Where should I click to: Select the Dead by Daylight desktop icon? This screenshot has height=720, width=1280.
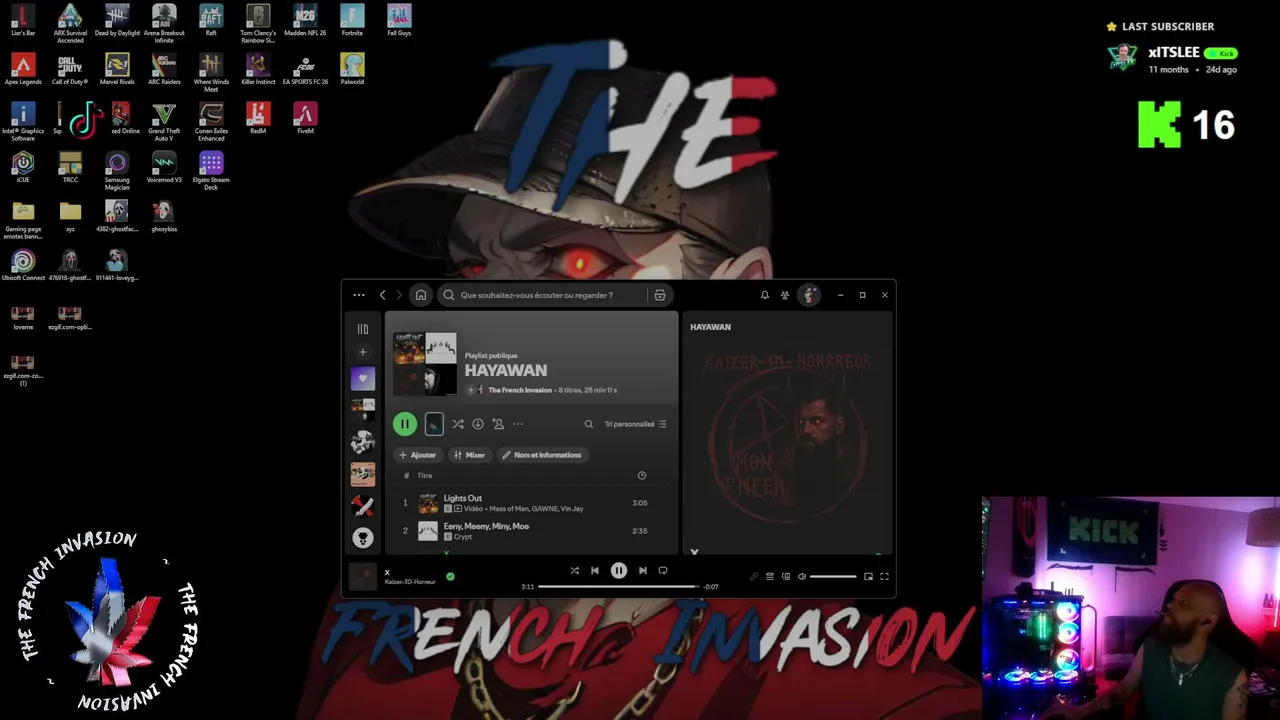[117, 20]
